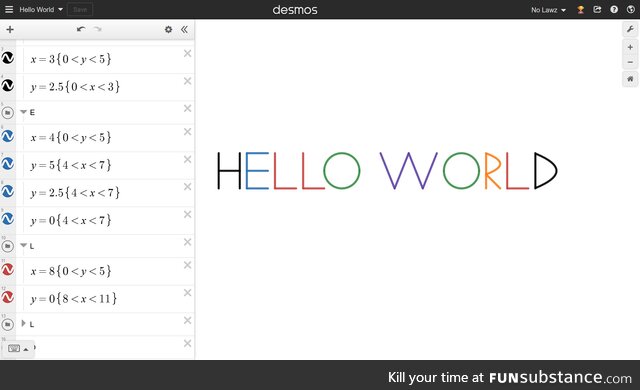Edit the expression x=3{0<y<5}
This screenshot has height=390, width=640.
point(71,59)
